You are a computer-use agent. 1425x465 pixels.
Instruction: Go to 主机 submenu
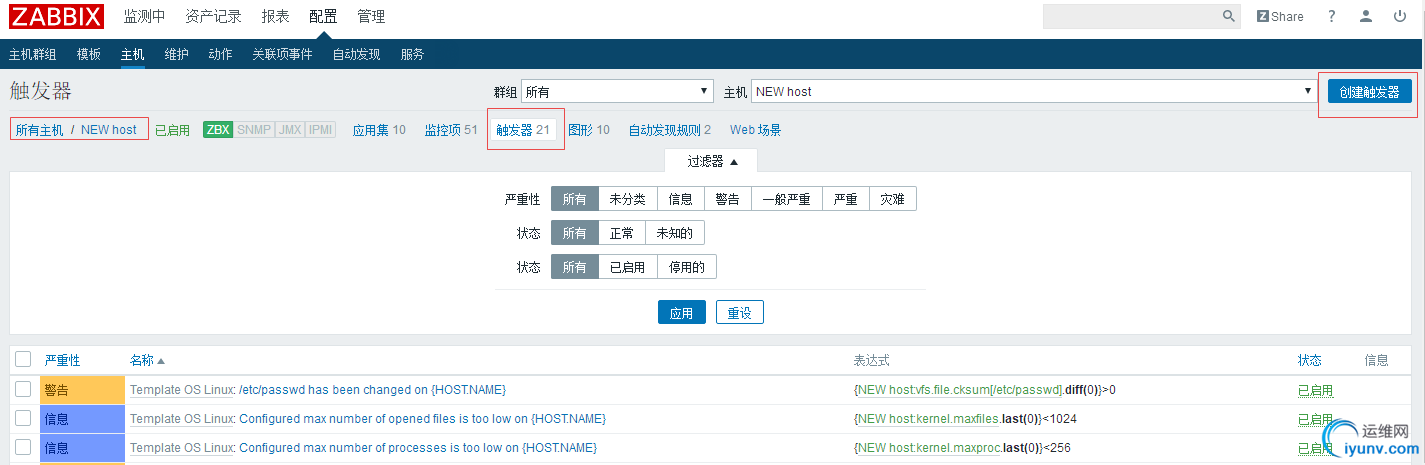pos(133,54)
